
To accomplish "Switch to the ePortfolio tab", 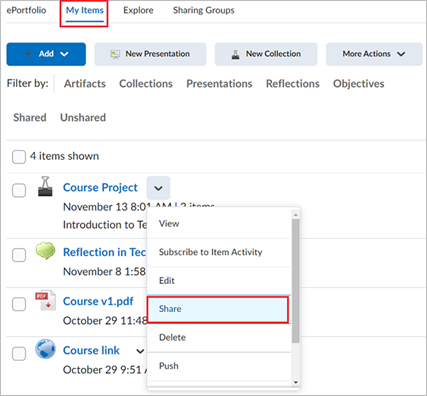I will pos(26,10).
